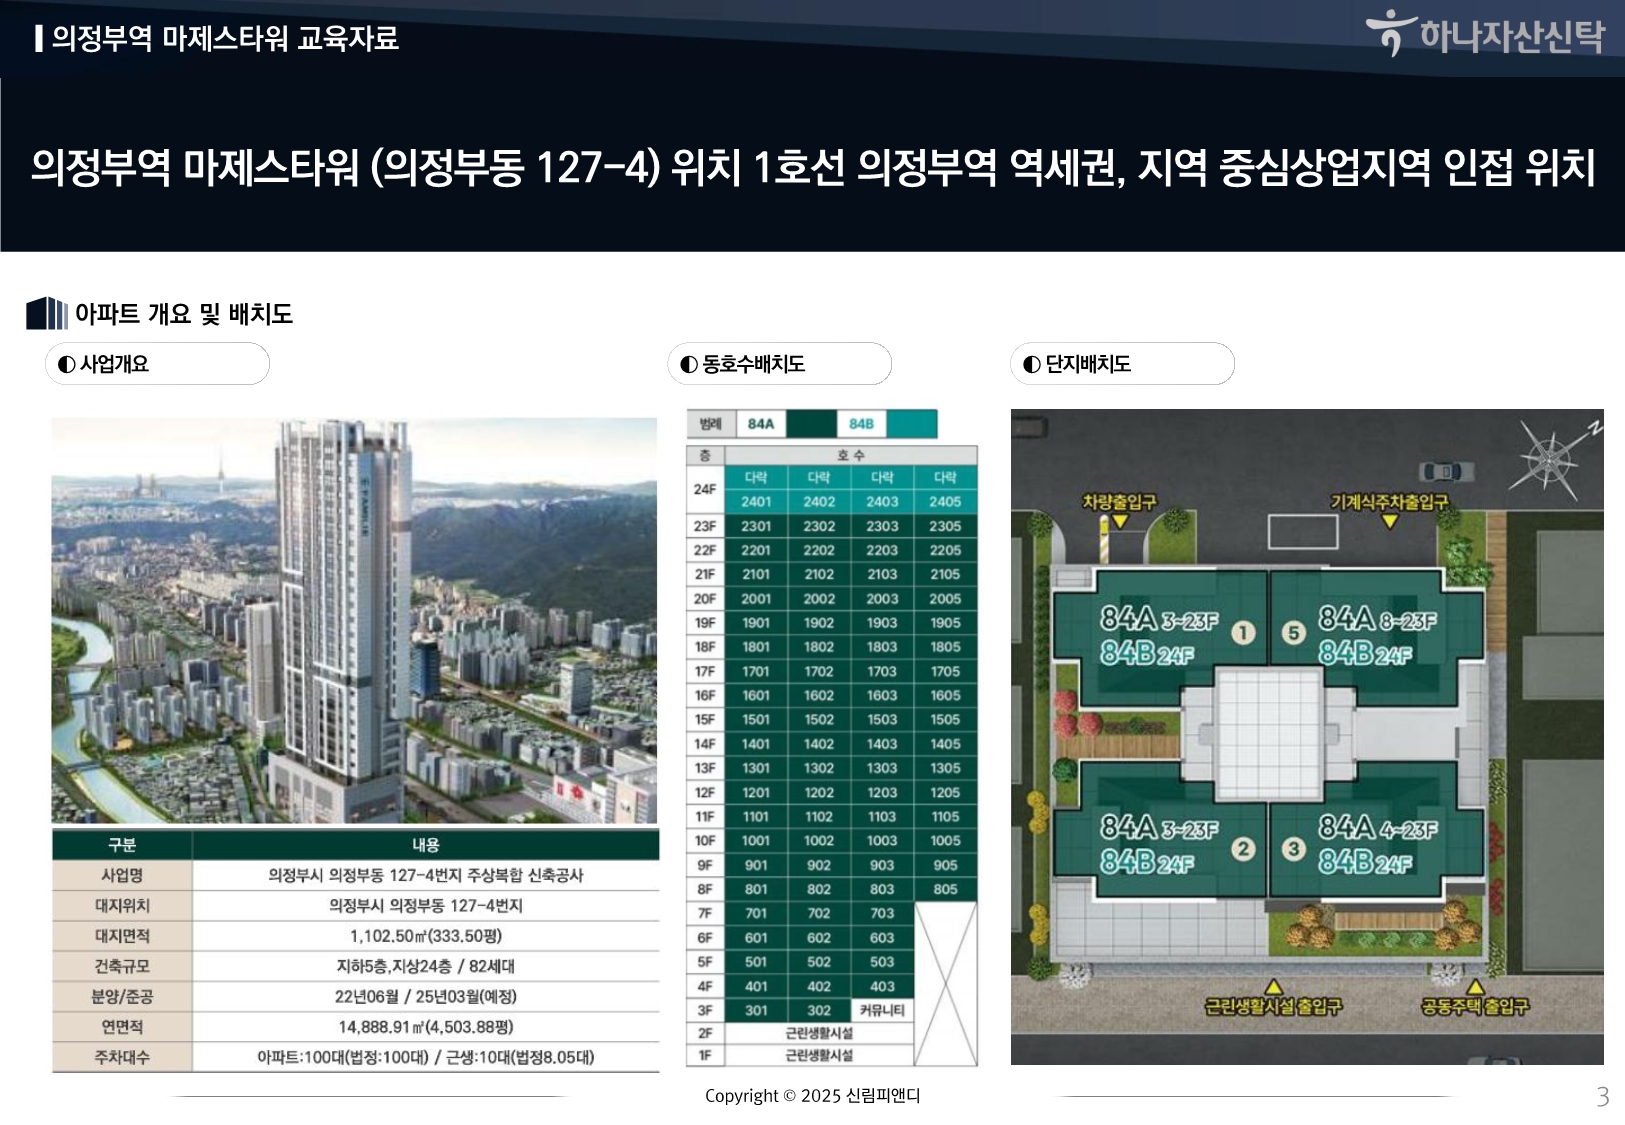1625x1125 pixels.
Task: Select the 사업개요 section label
Action: click(157, 364)
